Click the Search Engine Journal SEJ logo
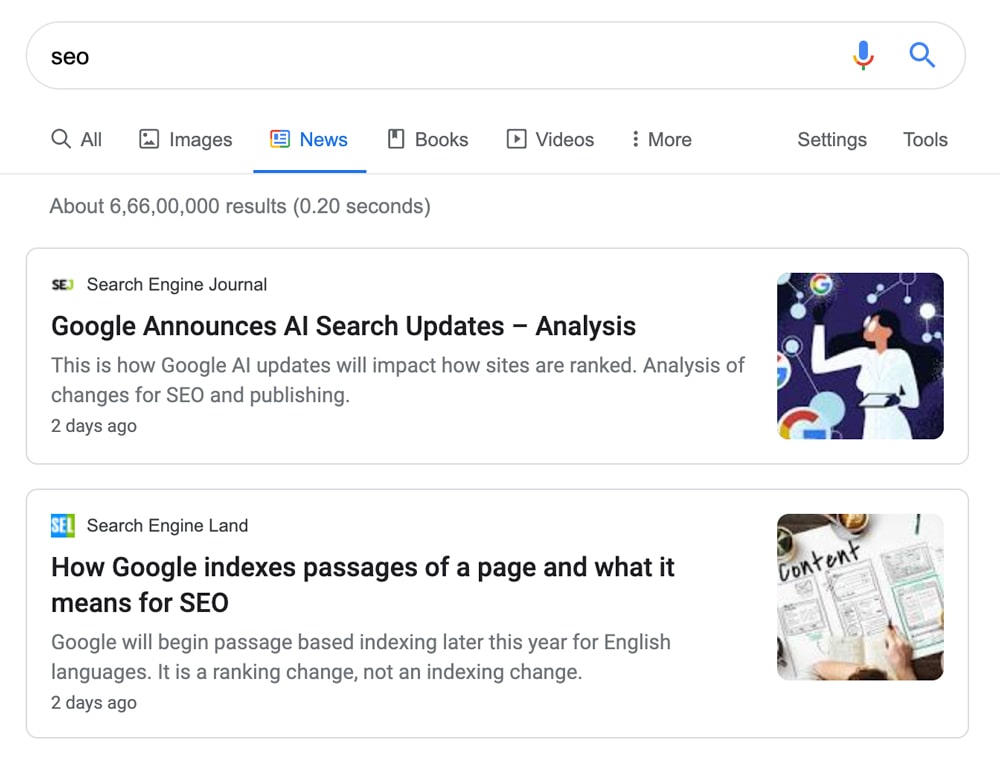Viewport: 1000px width, 759px height. (x=62, y=284)
